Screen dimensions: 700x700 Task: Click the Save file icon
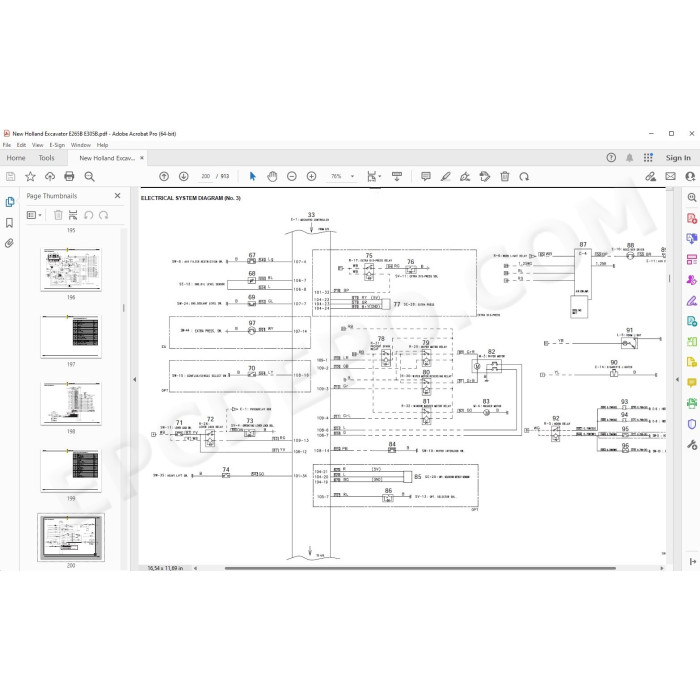point(10,176)
